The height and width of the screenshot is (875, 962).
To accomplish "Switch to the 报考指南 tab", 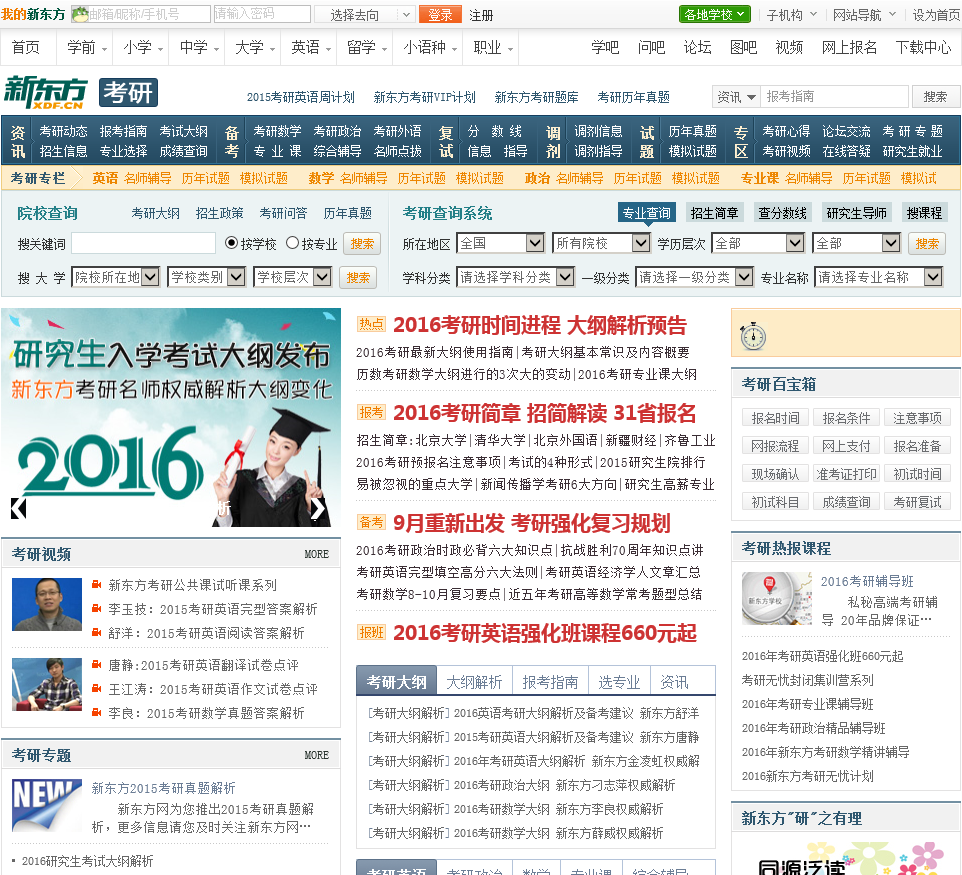I will (x=550, y=682).
